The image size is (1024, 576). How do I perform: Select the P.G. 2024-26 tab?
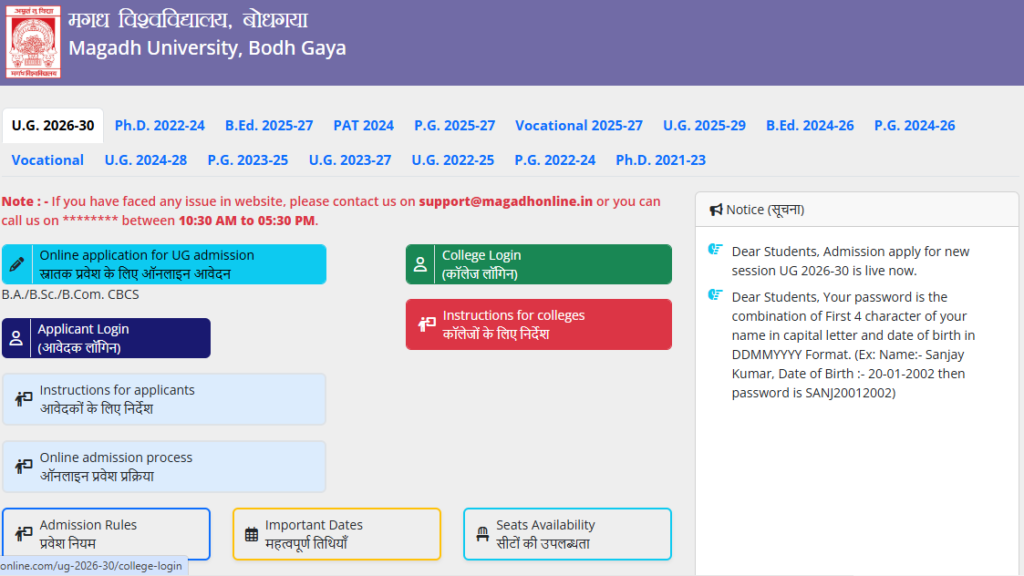914,125
